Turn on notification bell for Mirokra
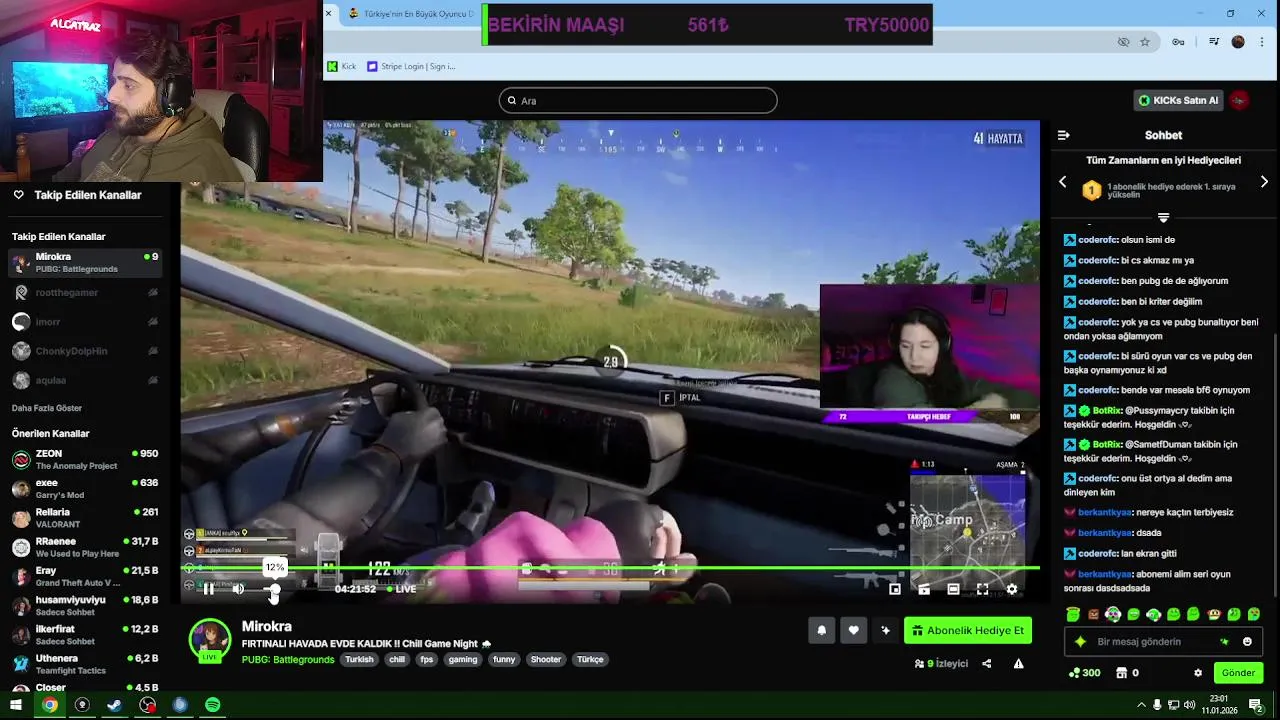The image size is (1280, 720). (x=821, y=630)
